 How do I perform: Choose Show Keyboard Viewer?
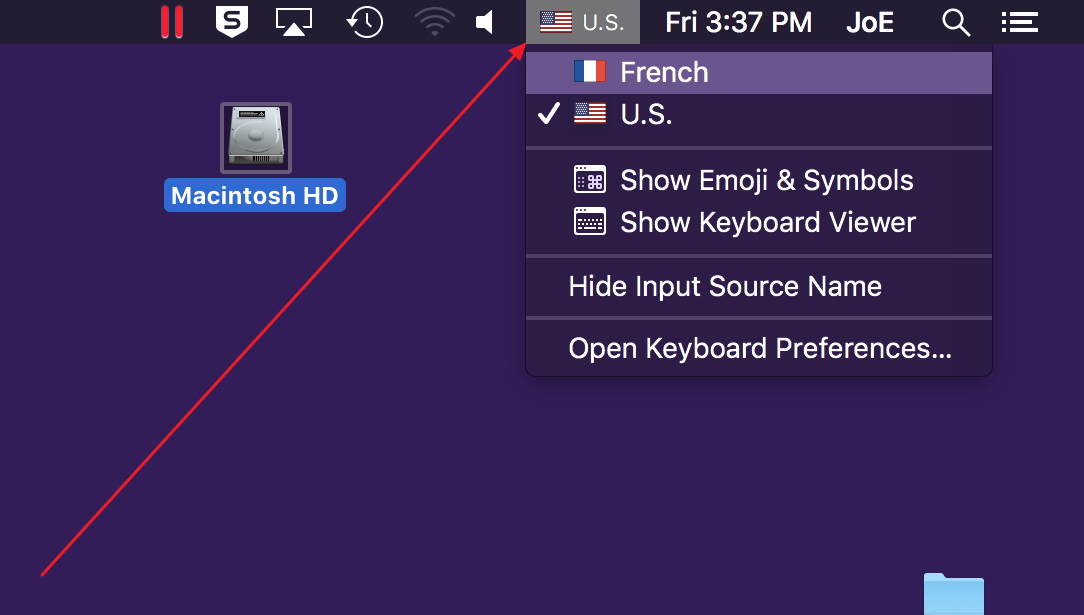[767, 222]
